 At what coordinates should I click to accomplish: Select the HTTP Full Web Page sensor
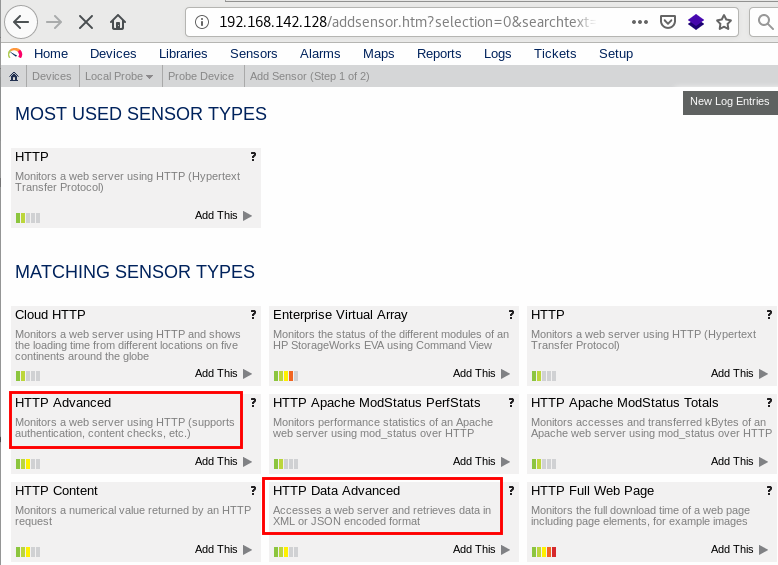(592, 490)
